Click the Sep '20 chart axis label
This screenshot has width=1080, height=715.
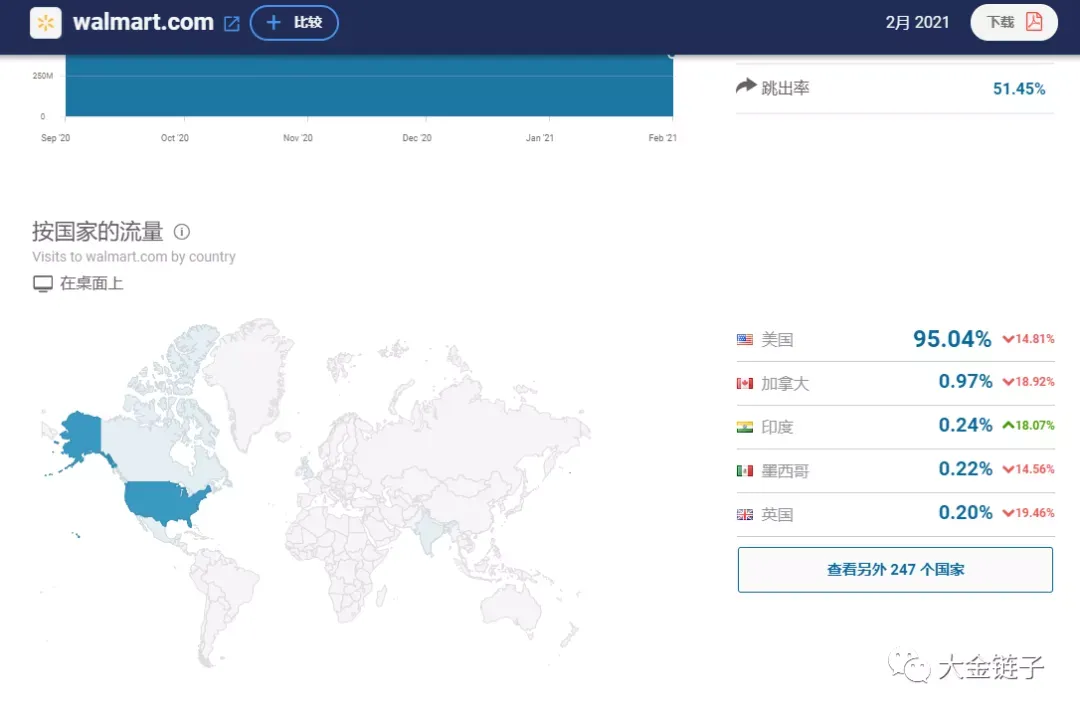pos(55,138)
